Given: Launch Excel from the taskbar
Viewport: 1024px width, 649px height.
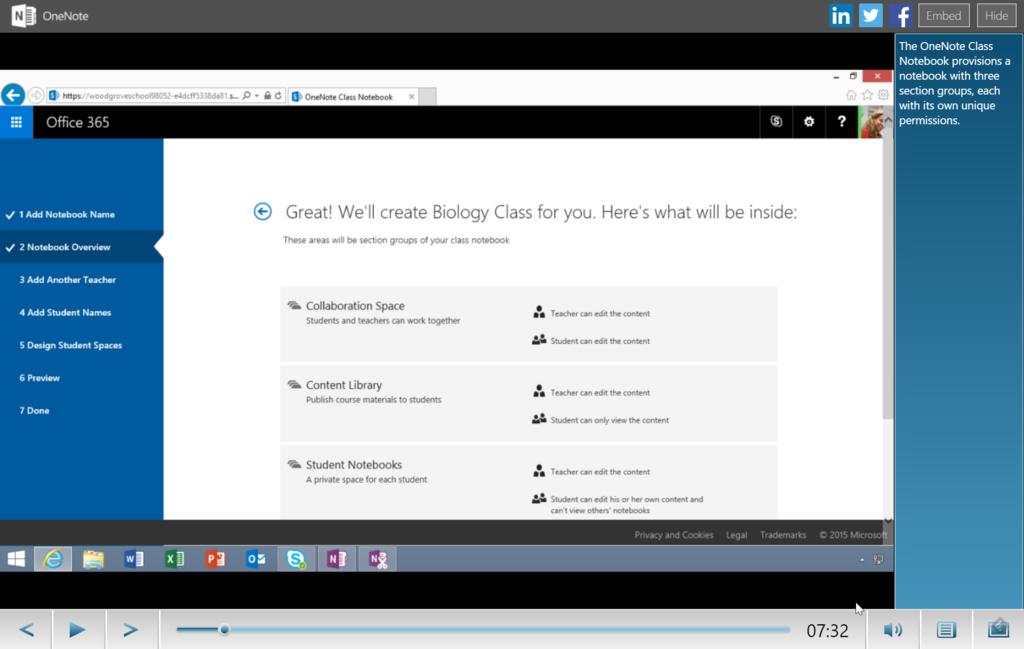Looking at the screenshot, I should click(174, 559).
